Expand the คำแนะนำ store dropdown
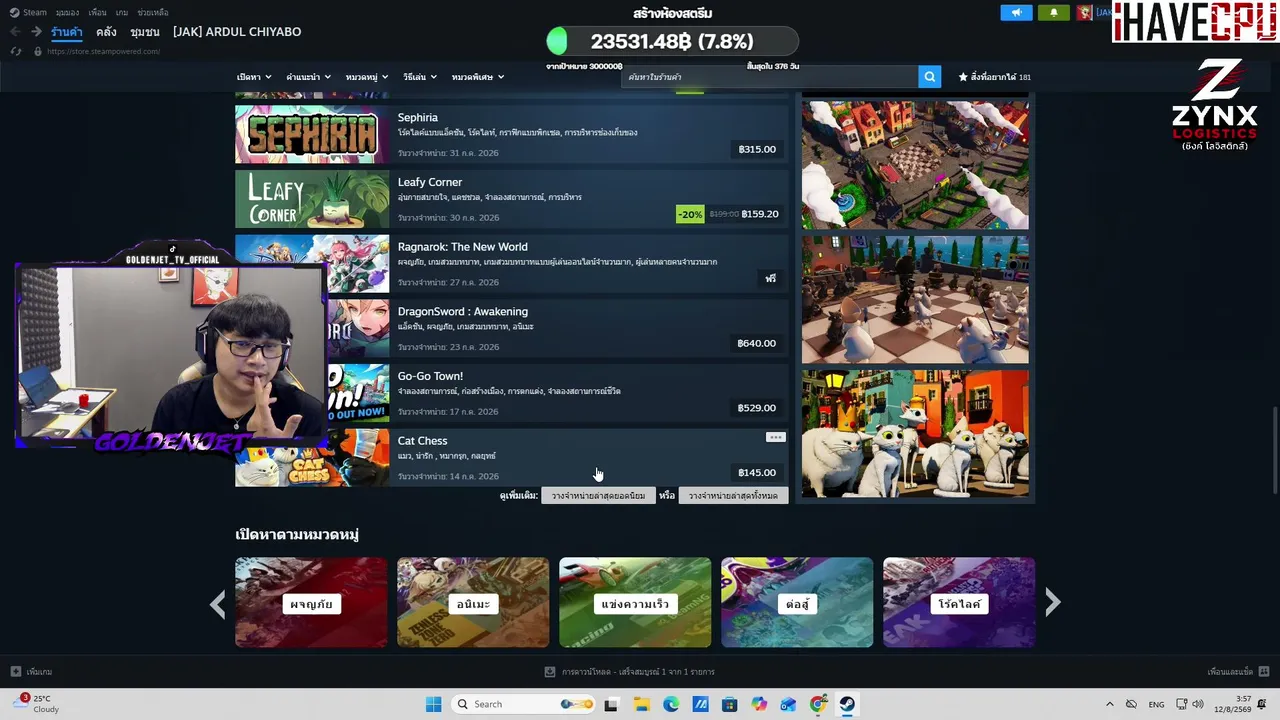Viewport: 1280px width, 720px height. click(x=308, y=77)
